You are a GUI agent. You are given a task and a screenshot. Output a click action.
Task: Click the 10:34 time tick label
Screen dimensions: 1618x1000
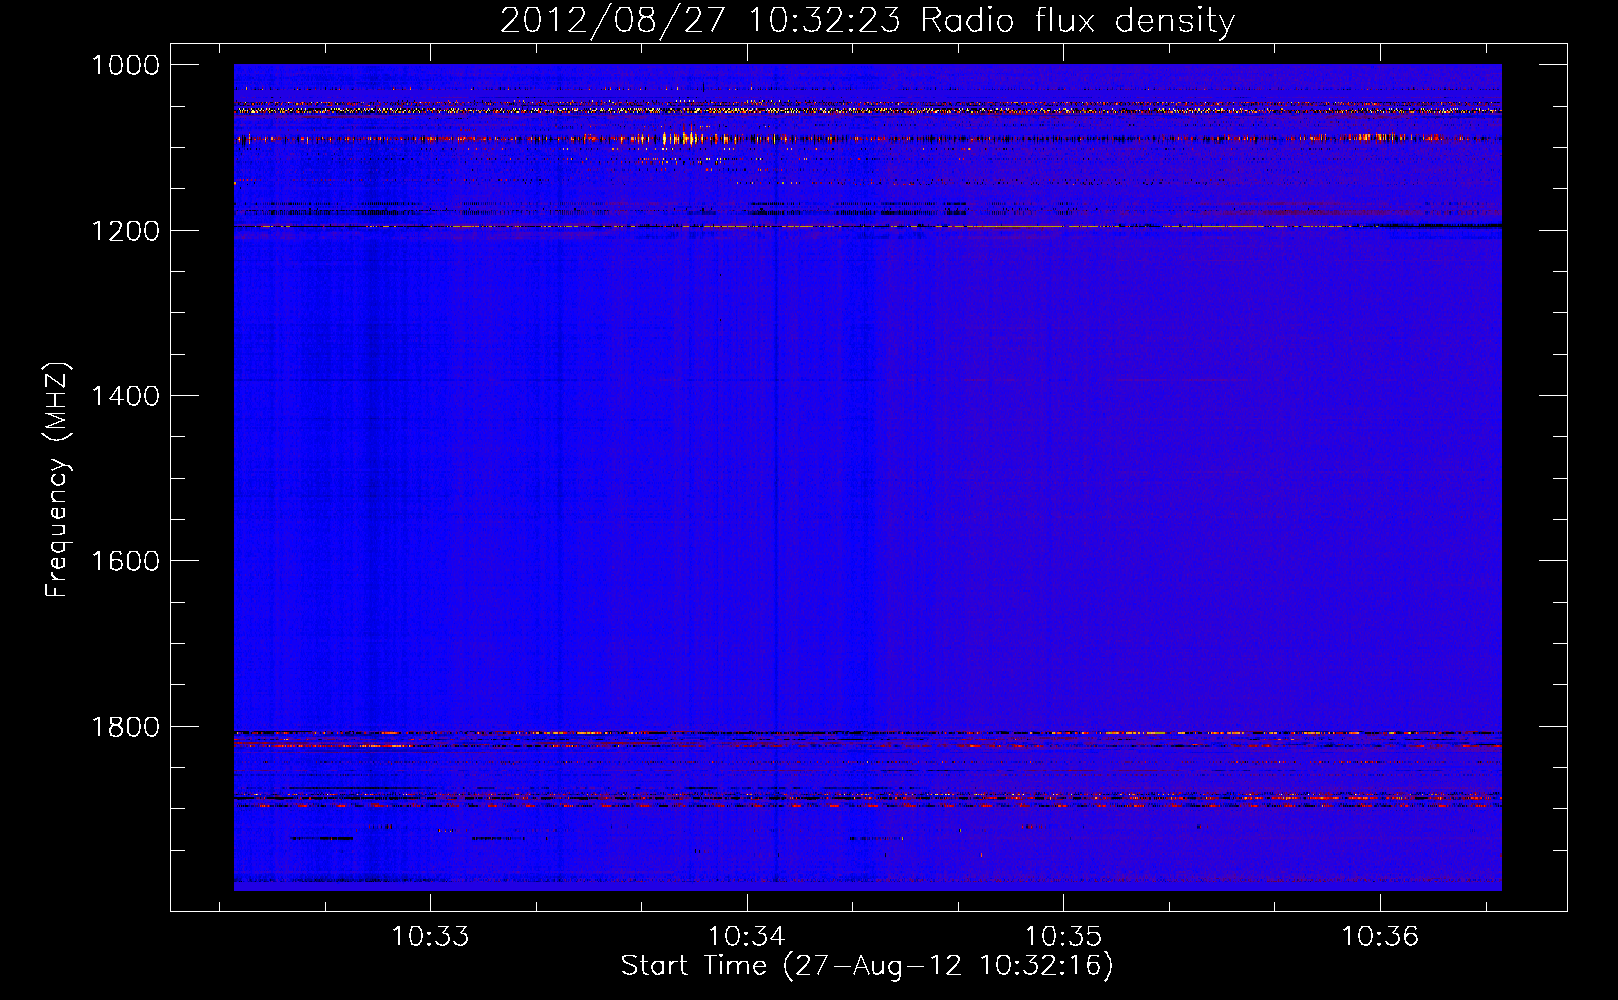pos(747,937)
